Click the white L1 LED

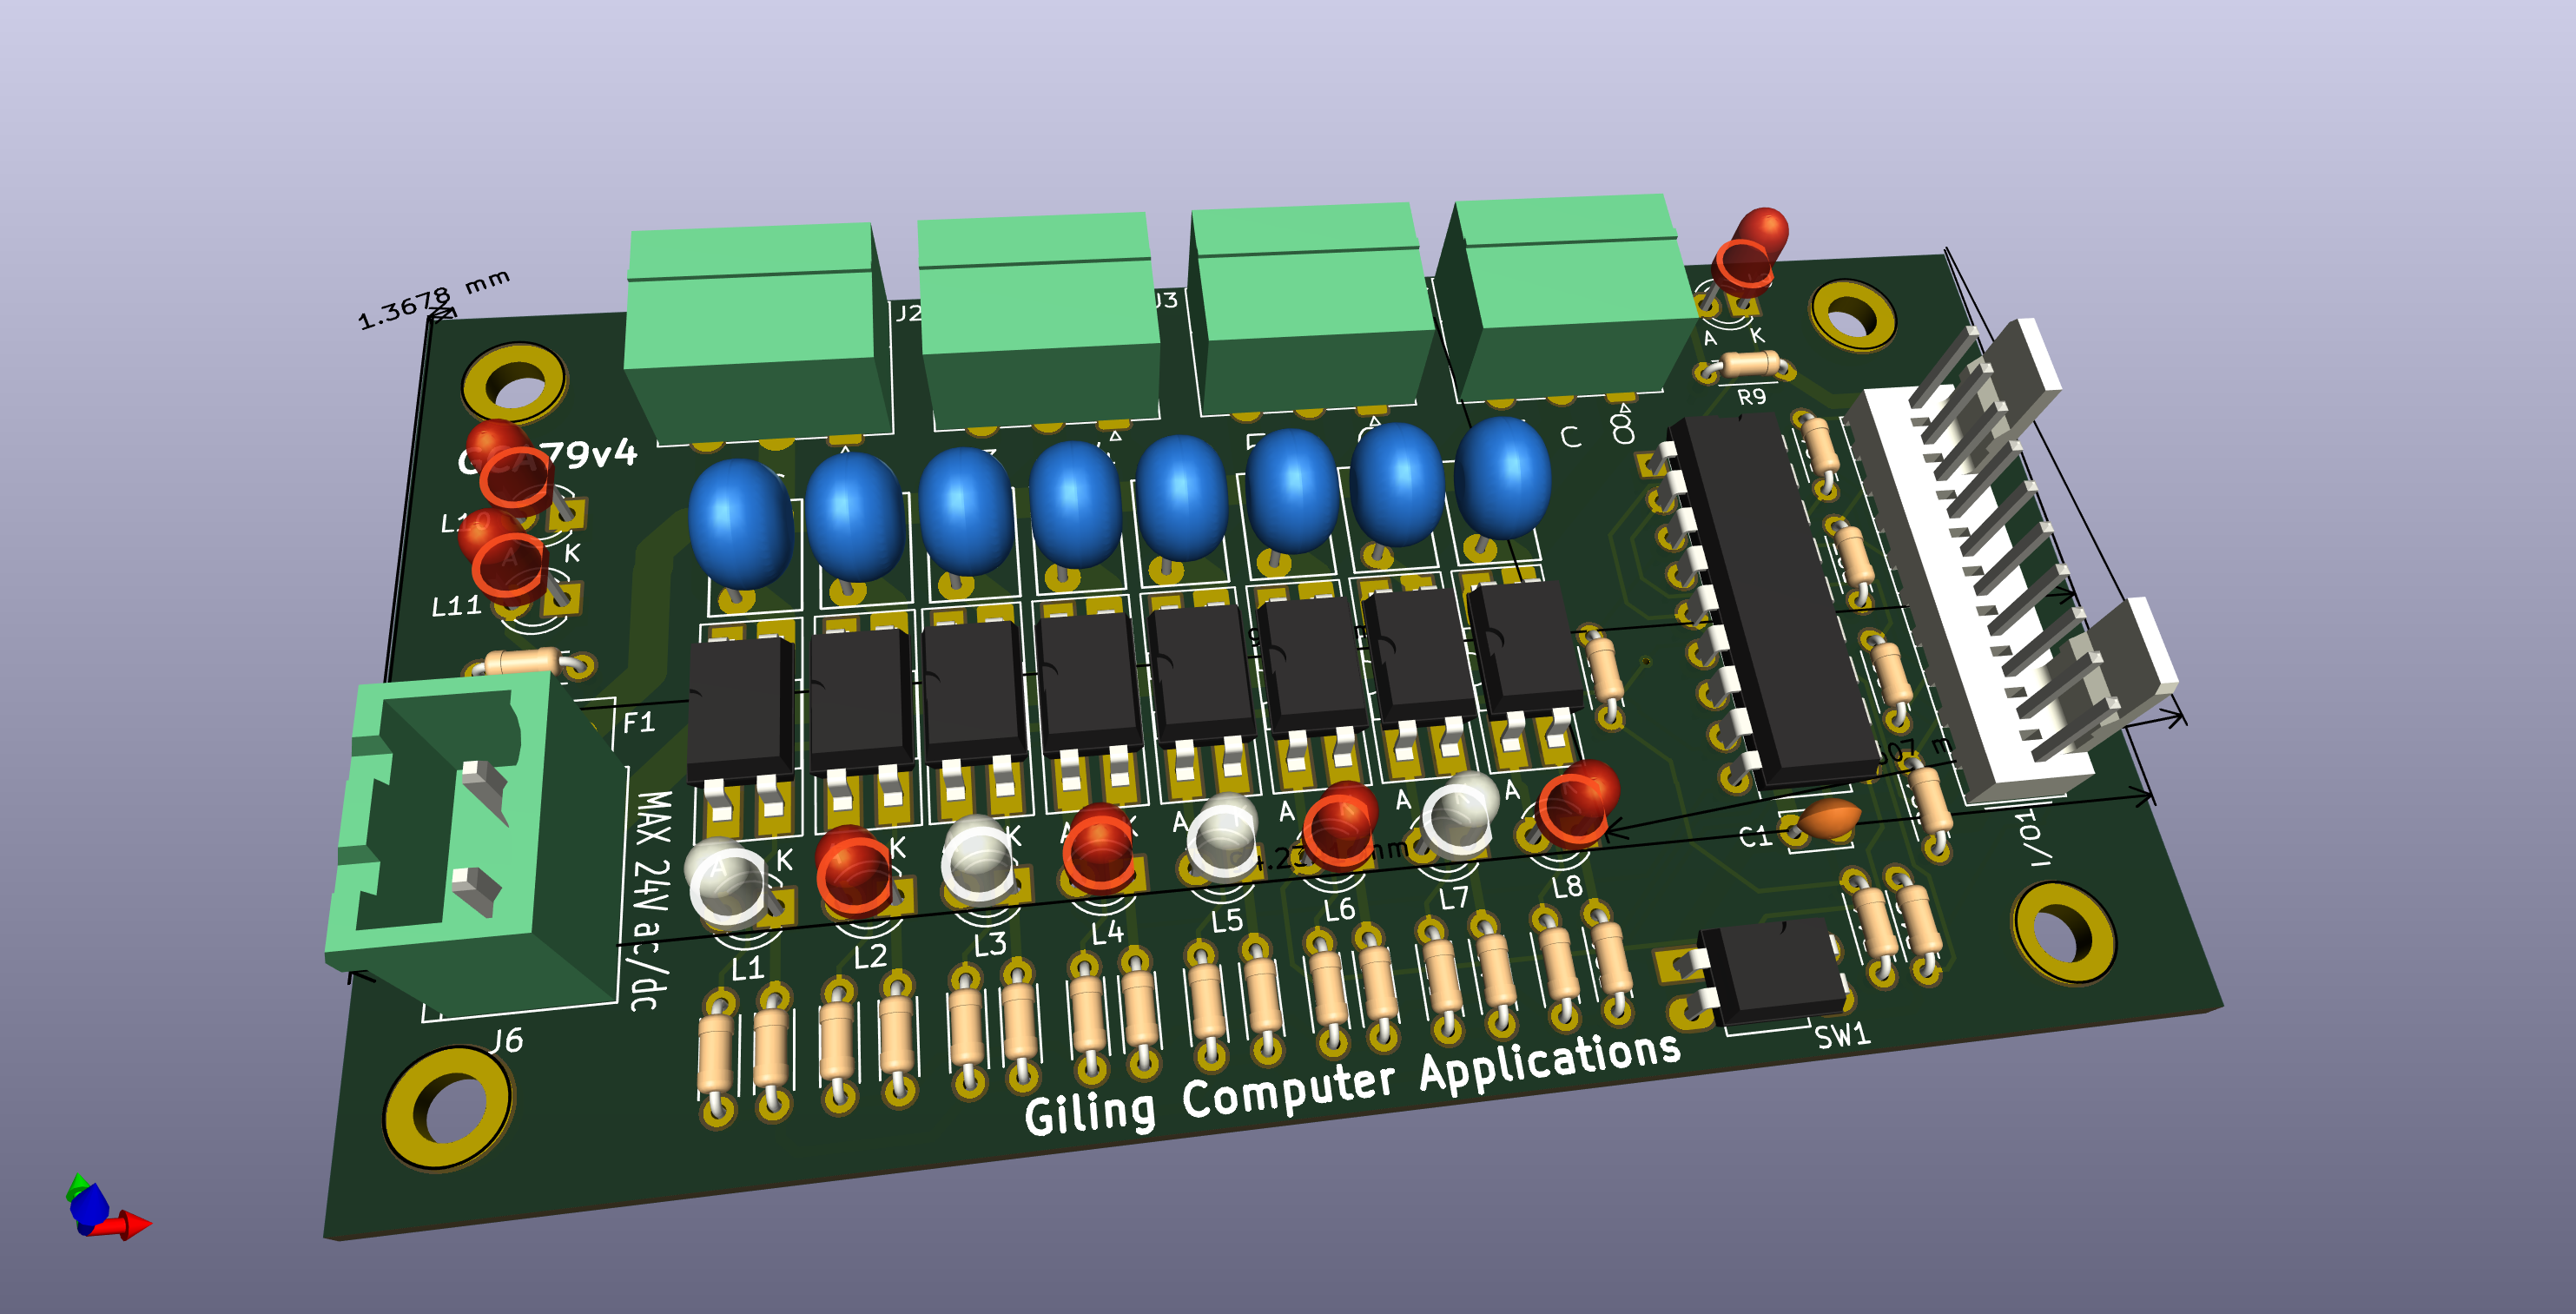[727, 881]
